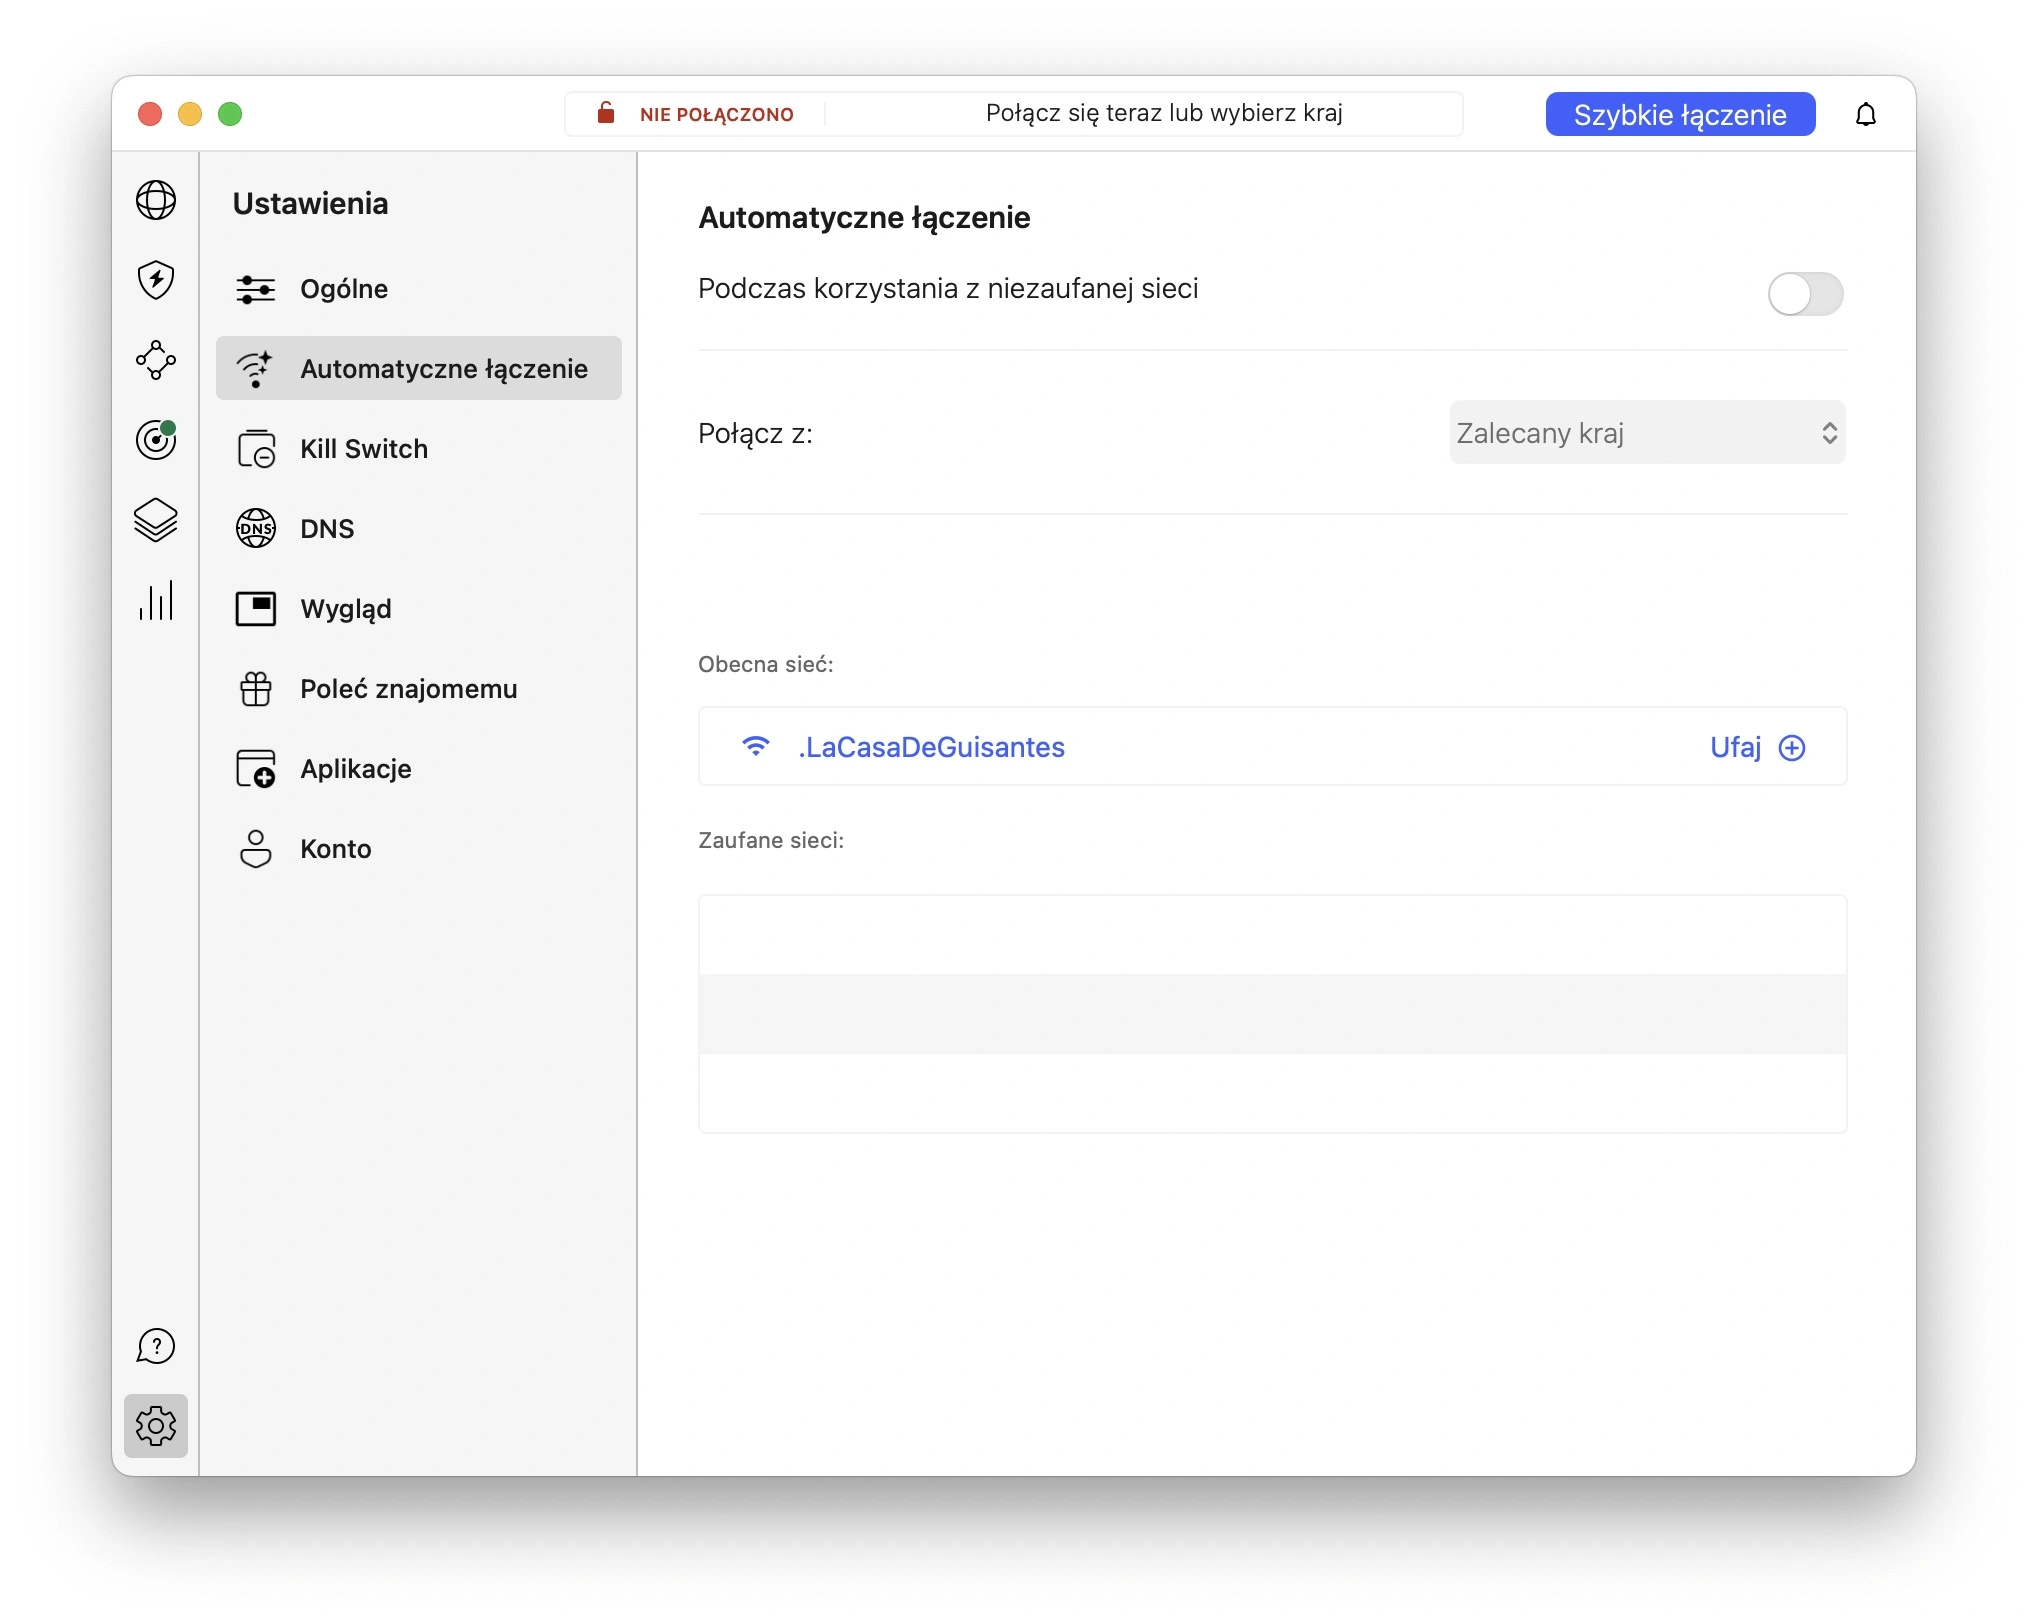Trust current network via Ufaj

click(1757, 748)
